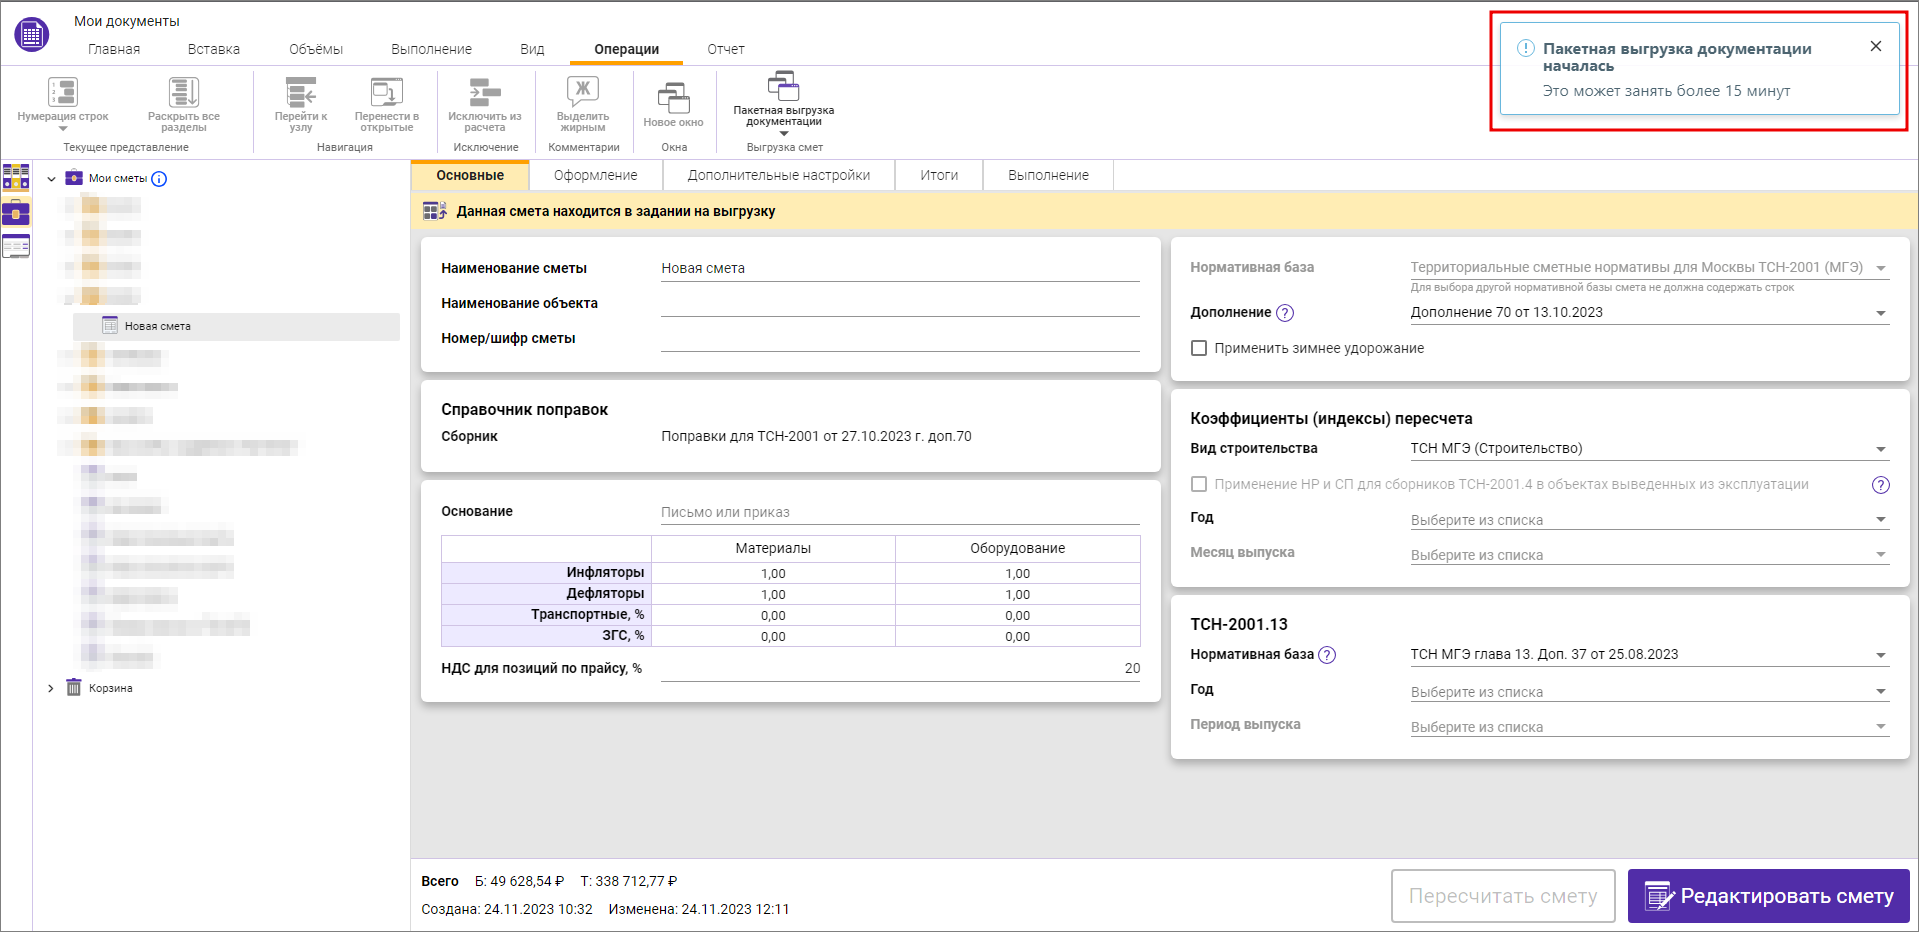Select Новая смета in the tree

click(x=157, y=326)
